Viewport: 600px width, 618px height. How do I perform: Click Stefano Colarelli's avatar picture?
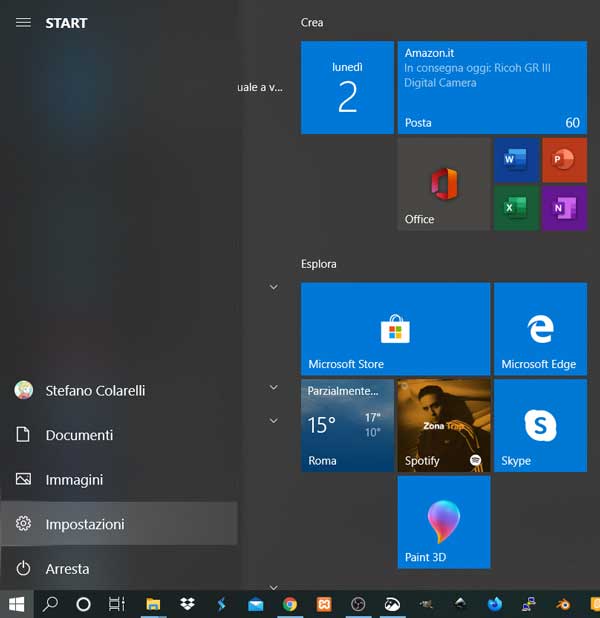(24, 390)
